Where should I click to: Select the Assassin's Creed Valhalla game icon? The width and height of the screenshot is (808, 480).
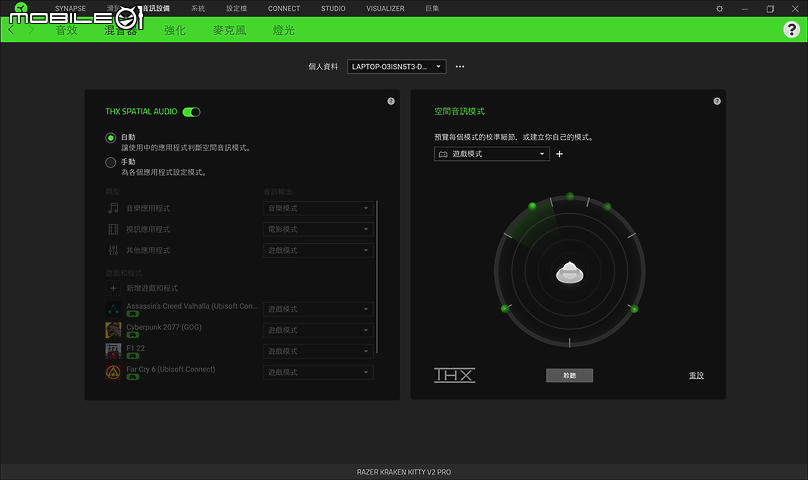[113, 309]
